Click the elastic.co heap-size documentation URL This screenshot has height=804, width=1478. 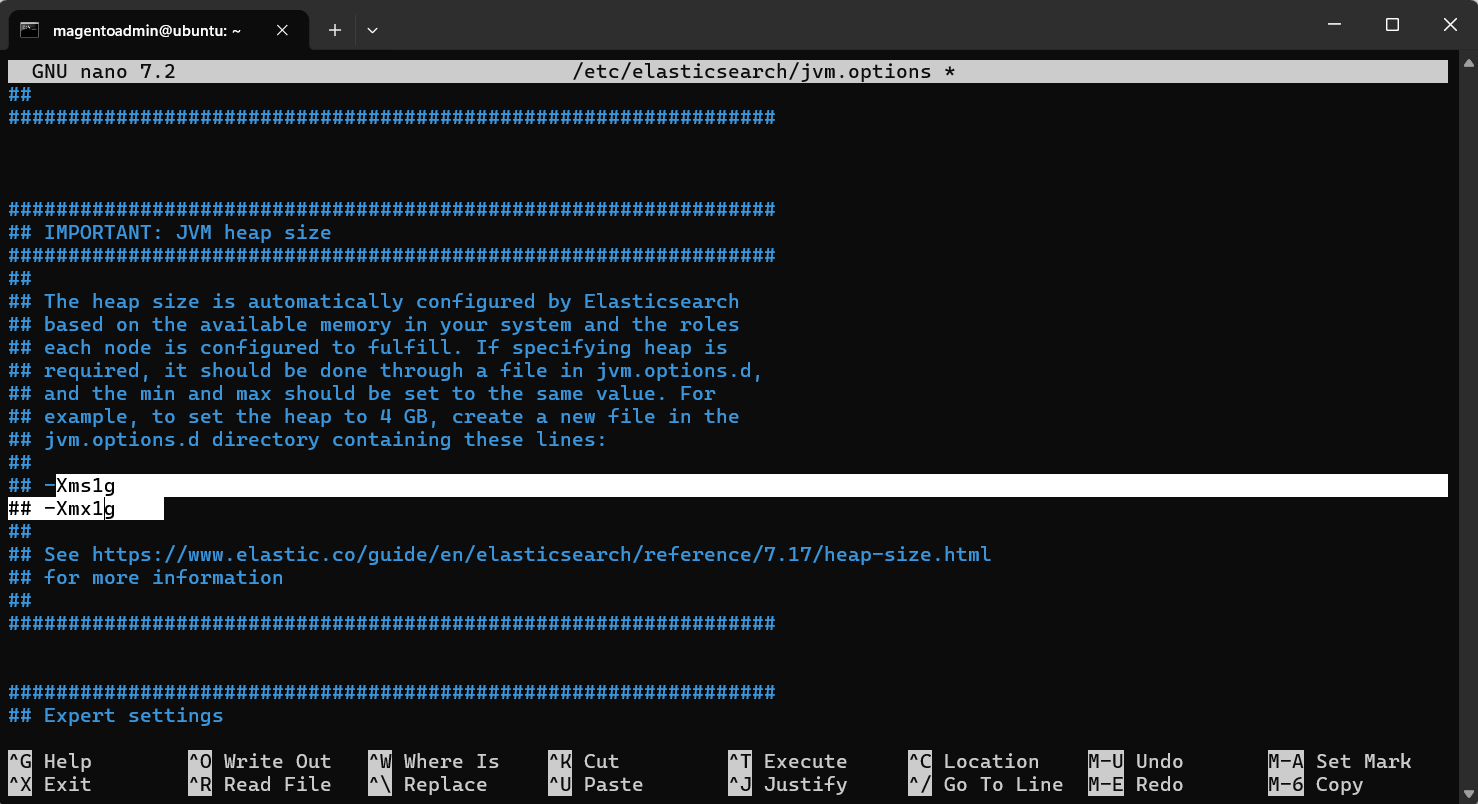pos(541,554)
